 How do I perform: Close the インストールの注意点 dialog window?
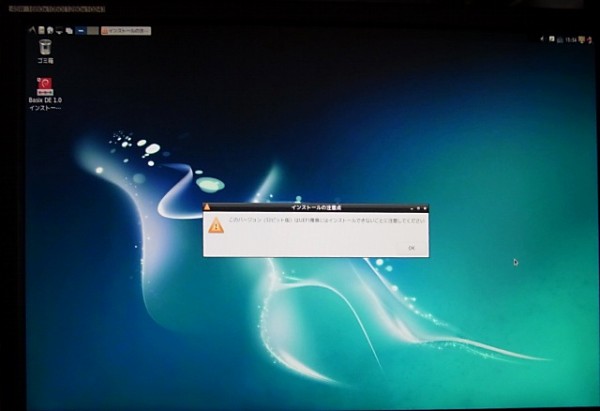coord(425,209)
